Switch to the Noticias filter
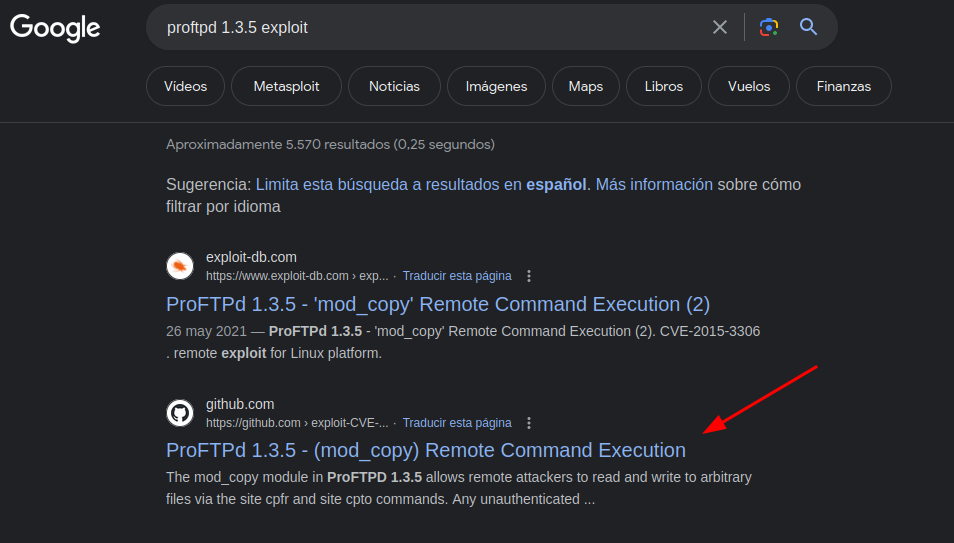This screenshot has width=954, height=543. pos(394,86)
